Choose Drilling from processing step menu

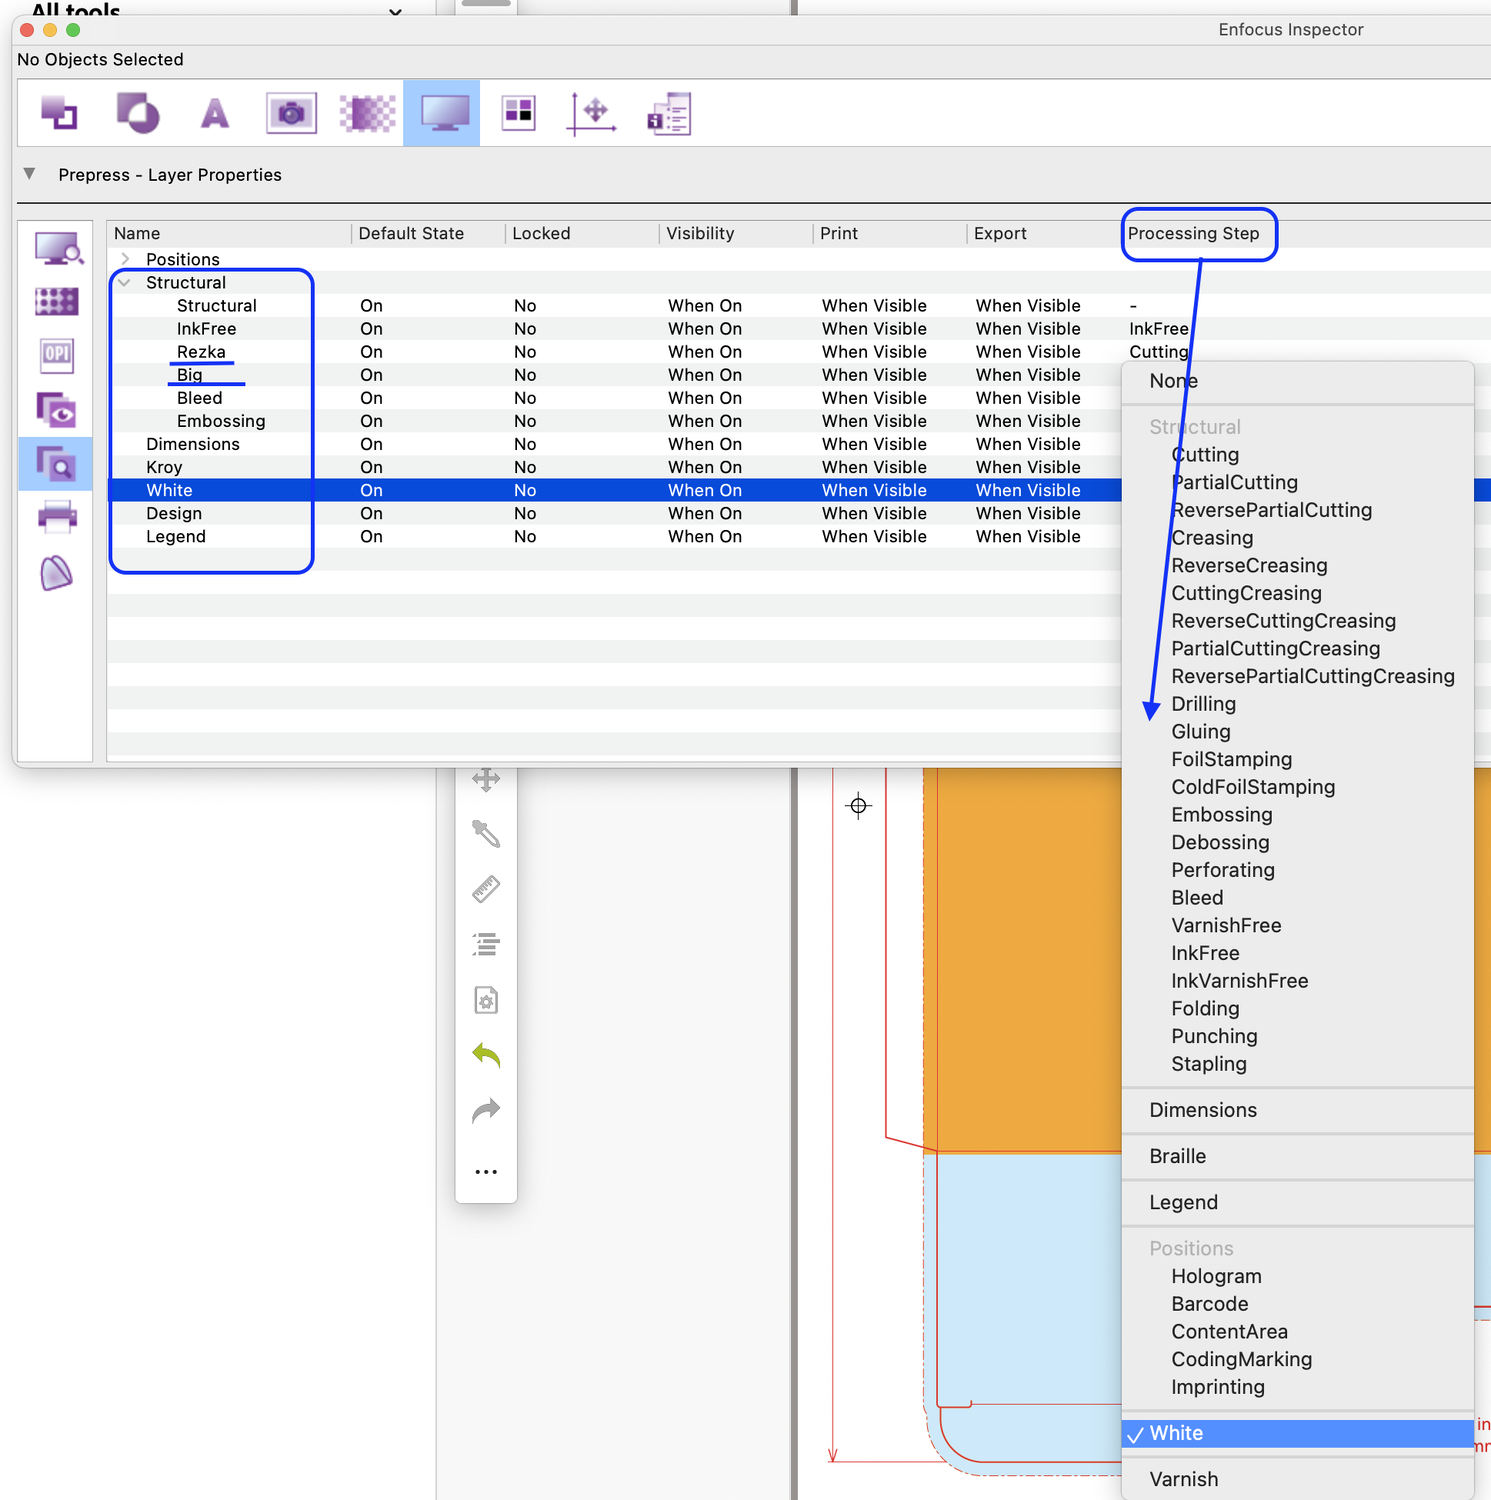[1203, 704]
